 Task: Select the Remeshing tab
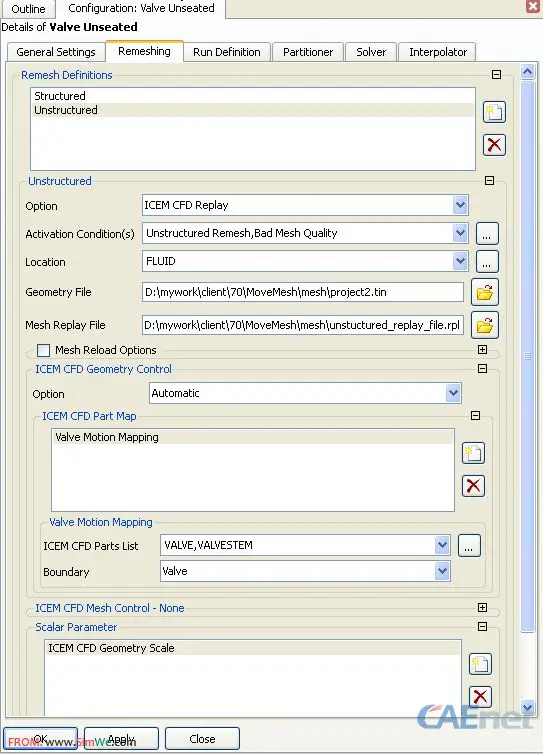click(144, 51)
